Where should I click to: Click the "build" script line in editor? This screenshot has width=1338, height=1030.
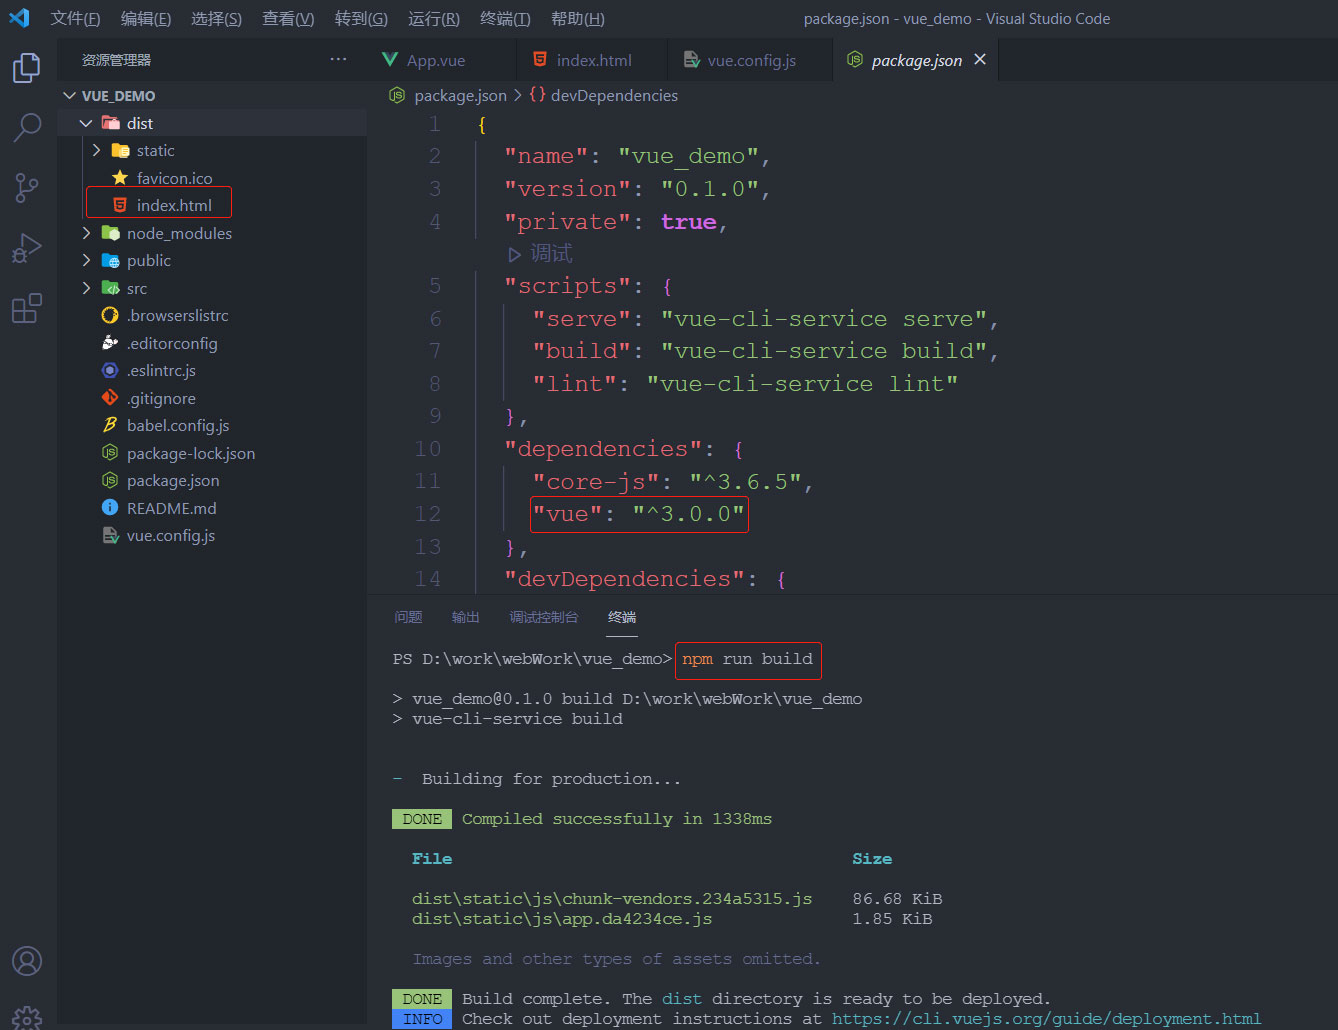(x=765, y=351)
